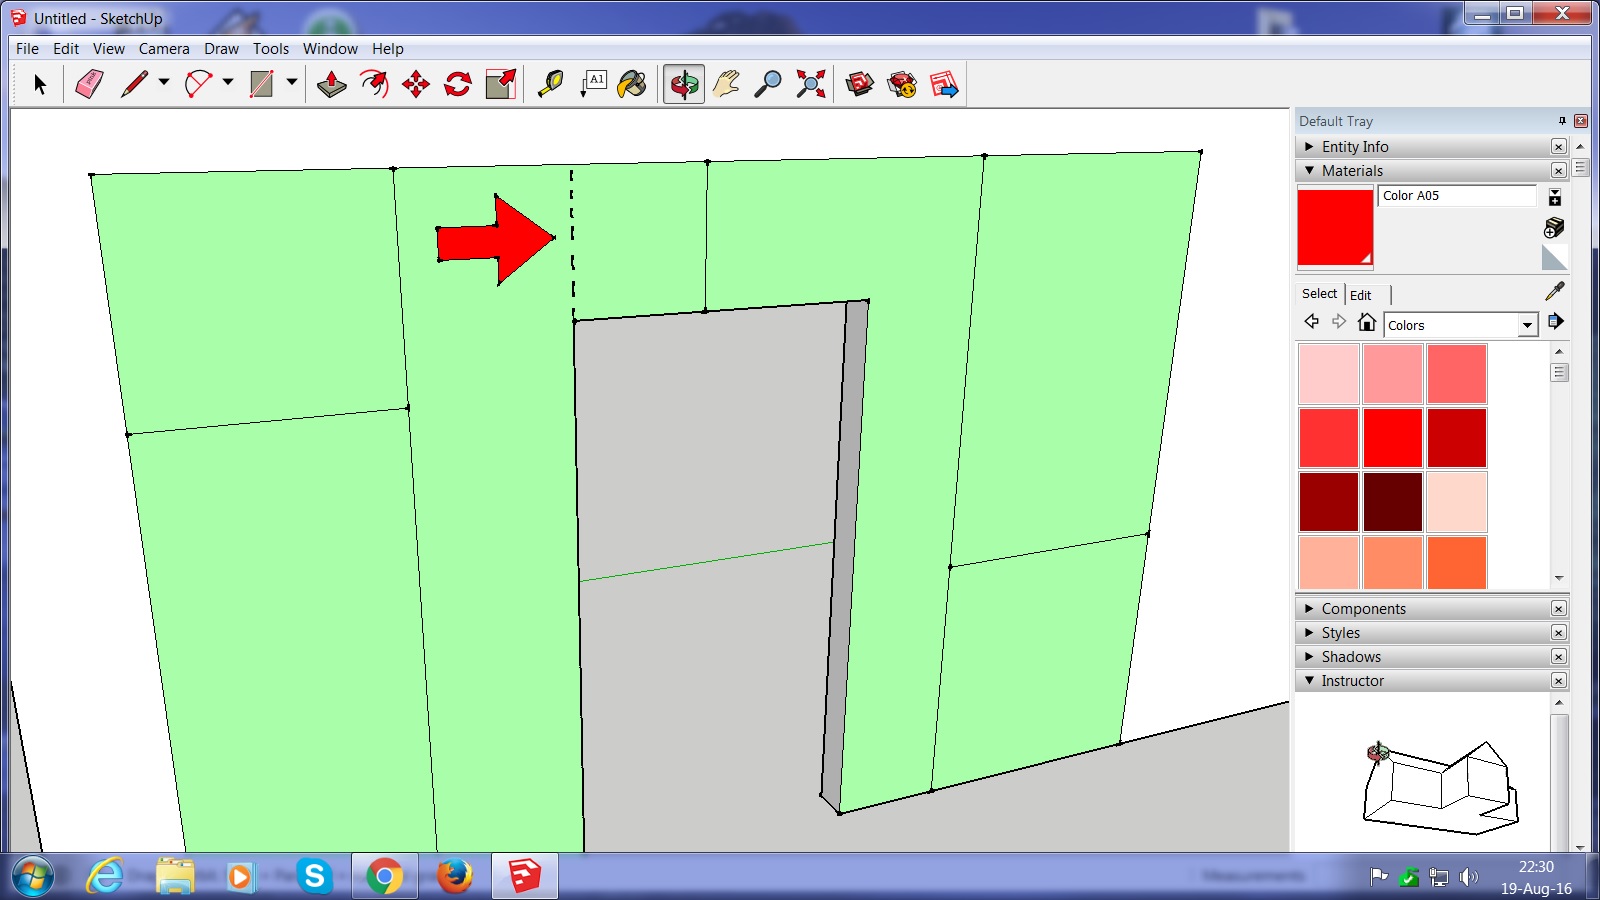
Task: Open the Camera menu
Action: [x=164, y=49]
